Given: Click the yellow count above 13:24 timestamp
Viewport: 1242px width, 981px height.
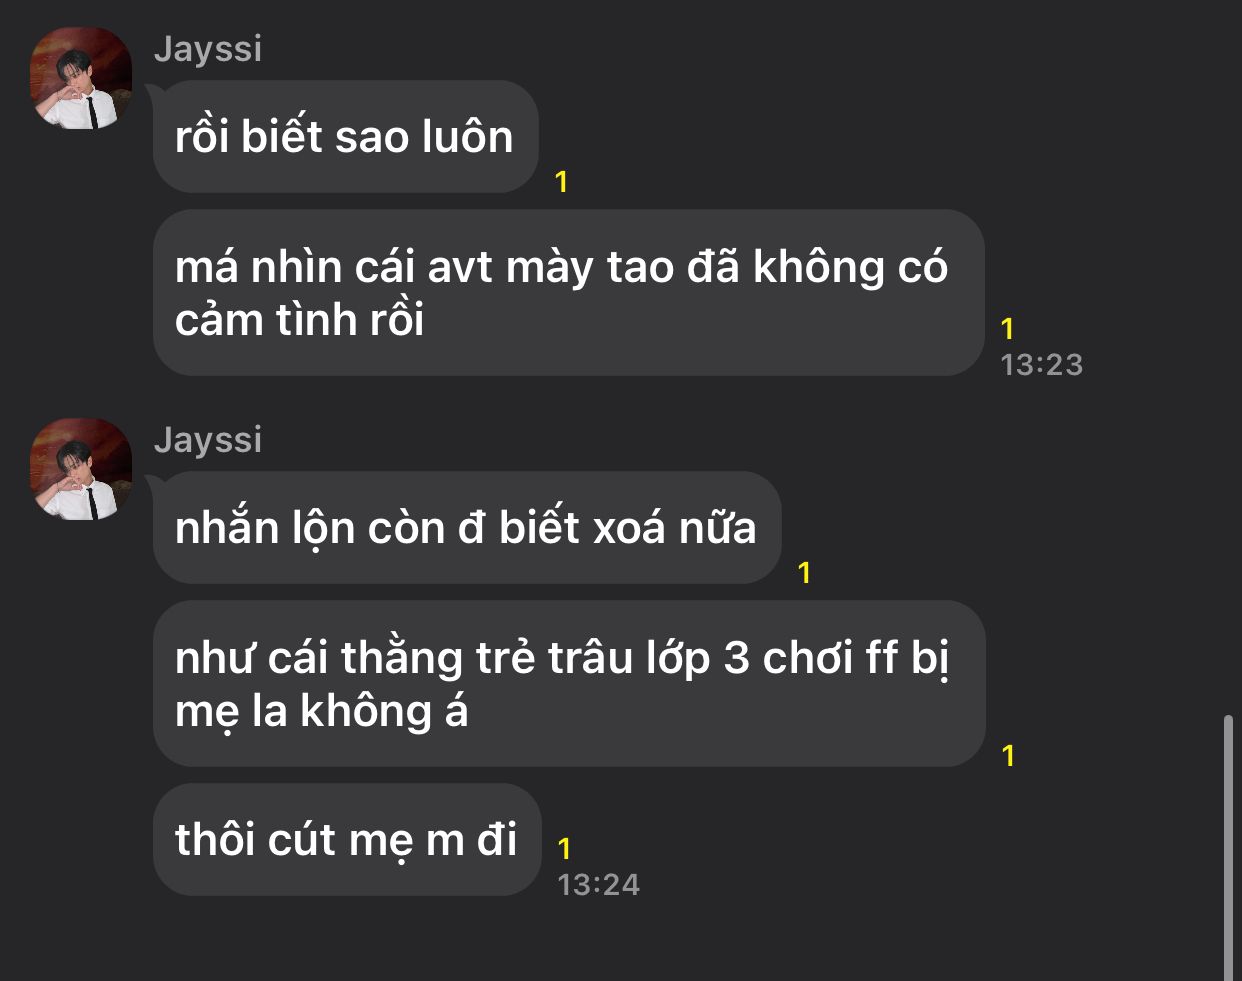Looking at the screenshot, I should (x=564, y=849).
